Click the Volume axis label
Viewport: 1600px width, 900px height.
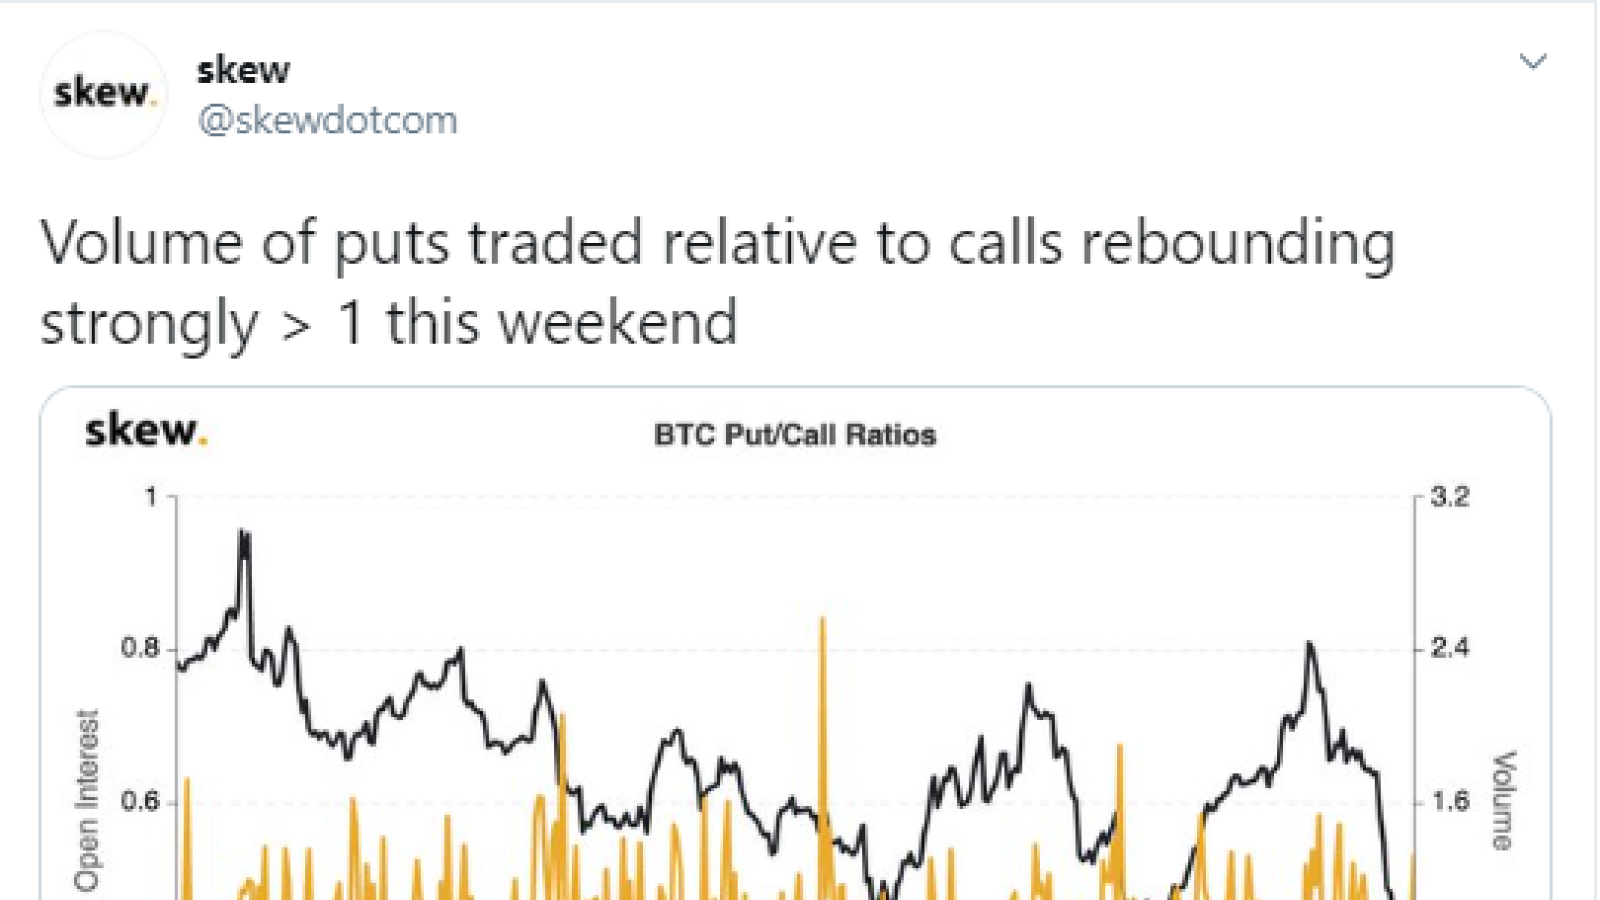[1503, 800]
